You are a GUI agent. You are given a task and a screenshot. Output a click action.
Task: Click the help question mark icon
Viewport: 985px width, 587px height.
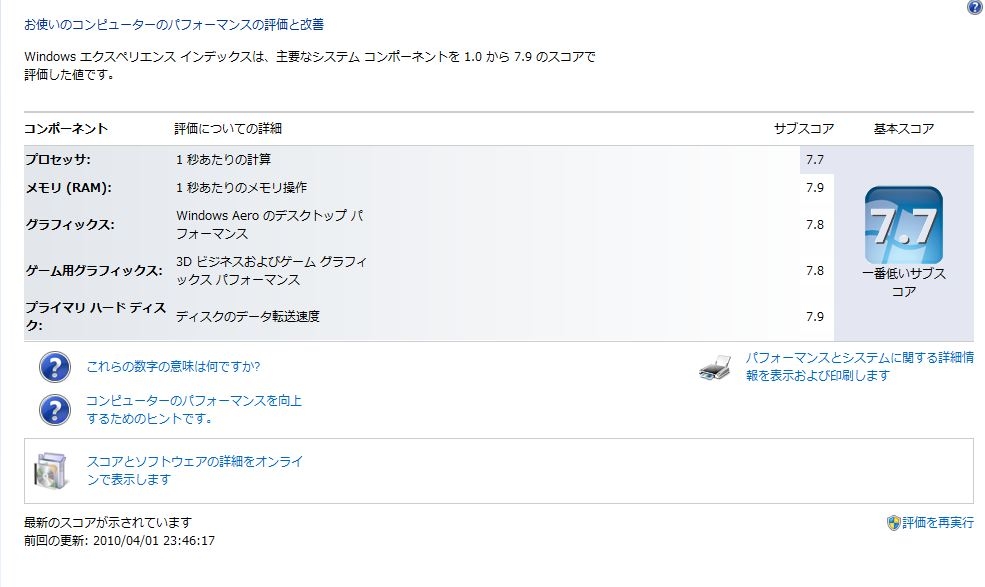(x=974, y=8)
